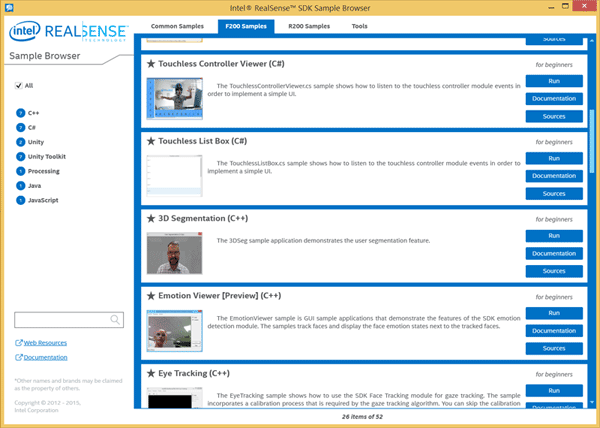600x428 pixels.
Task: Click the star icon beside Eye Tracking
Action: pos(151,373)
